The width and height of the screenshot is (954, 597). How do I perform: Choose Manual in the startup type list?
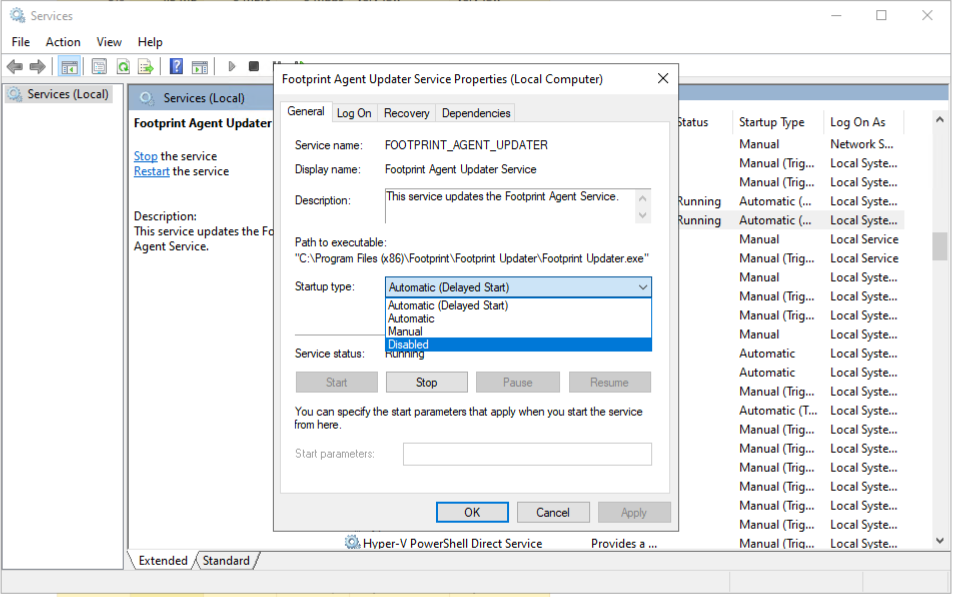pos(518,332)
